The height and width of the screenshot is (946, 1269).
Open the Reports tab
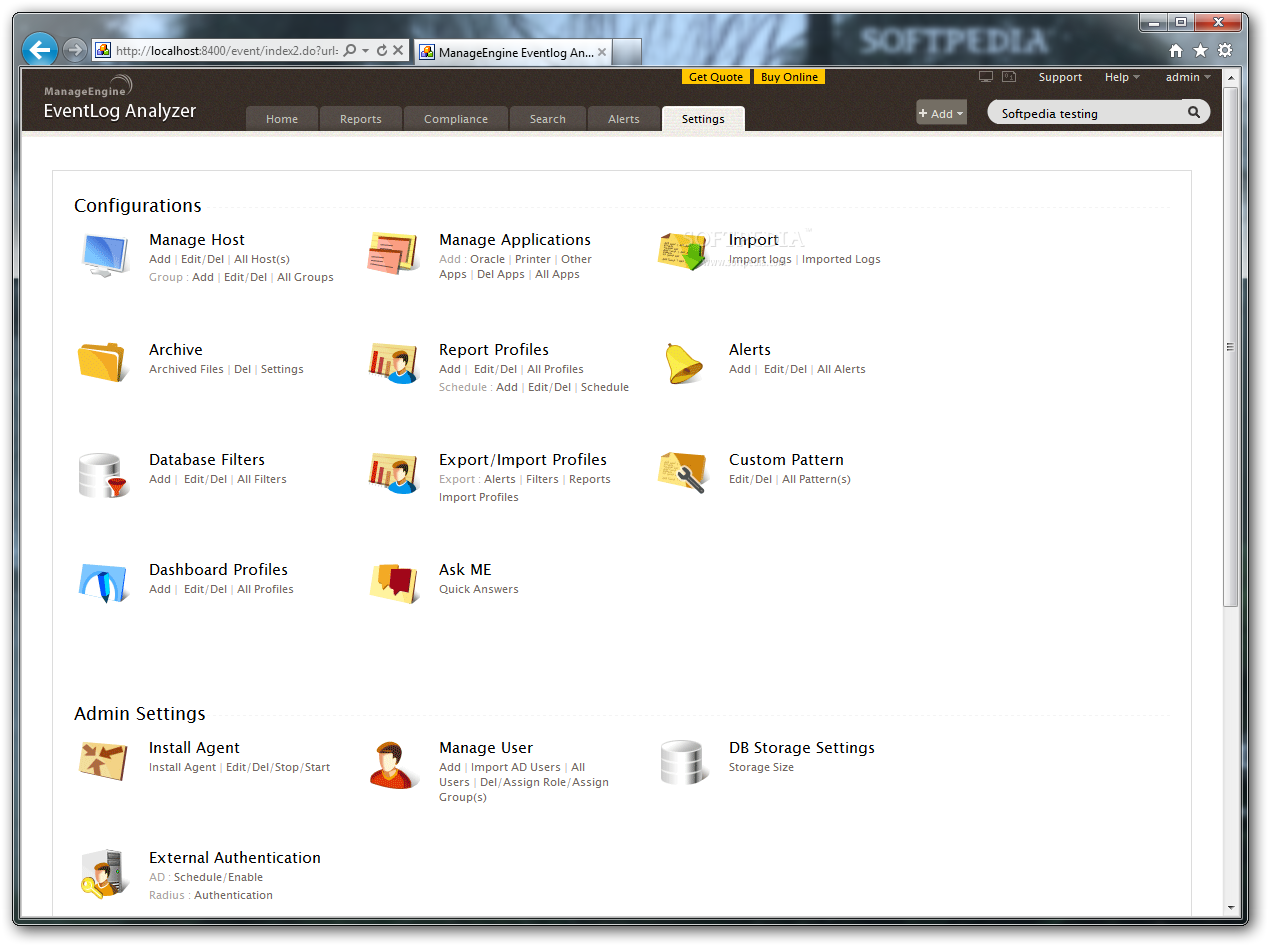point(361,119)
